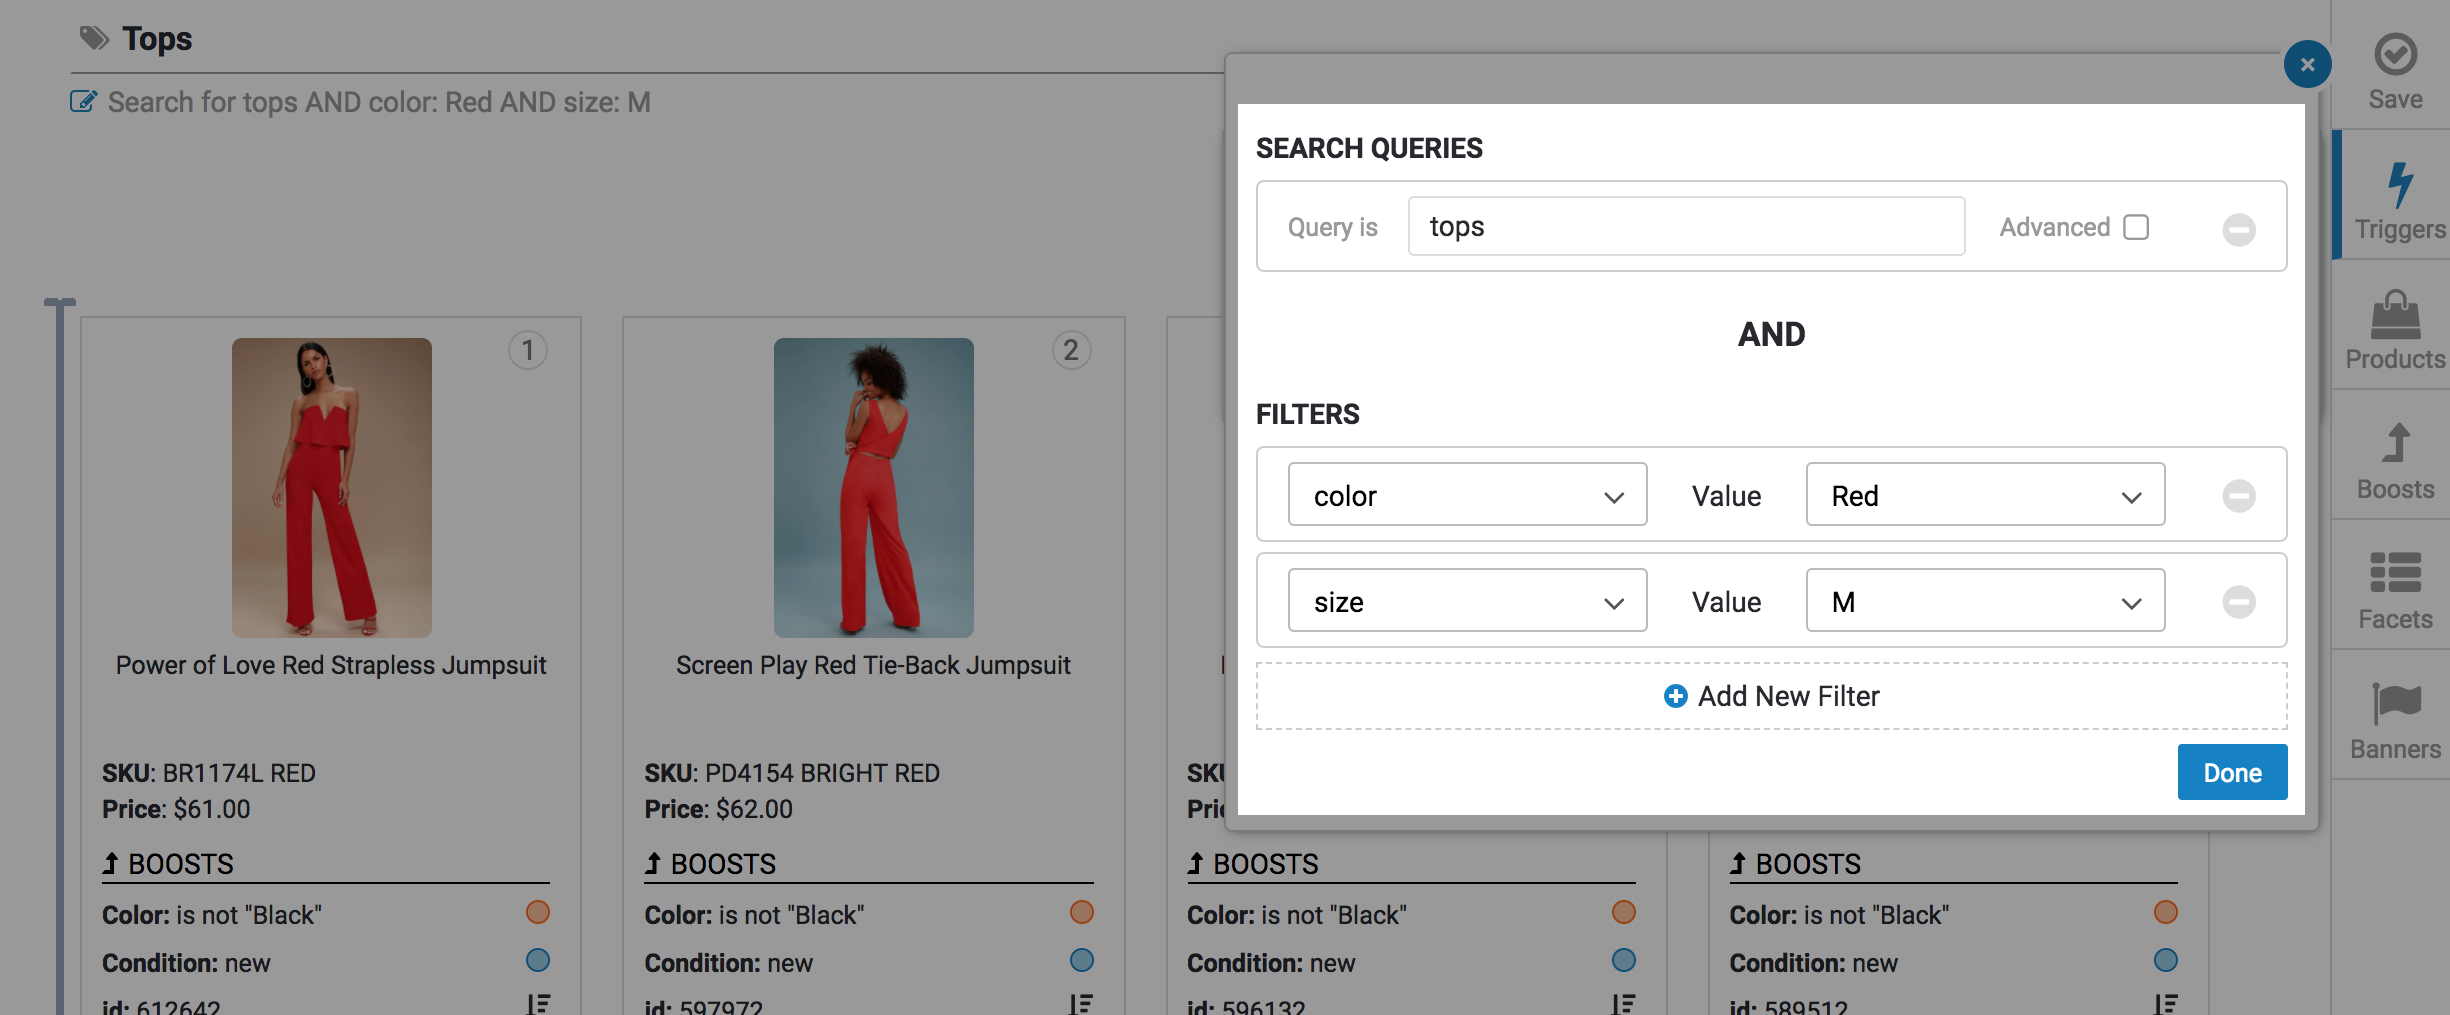Toggle orange Color boost dot on first product
This screenshot has width=2450, height=1015.
pos(538,912)
